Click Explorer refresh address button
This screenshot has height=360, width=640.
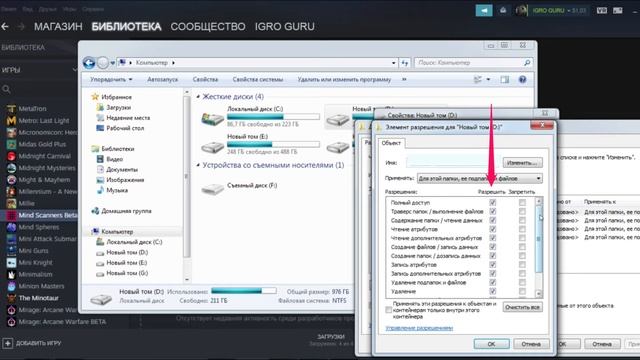click(404, 63)
